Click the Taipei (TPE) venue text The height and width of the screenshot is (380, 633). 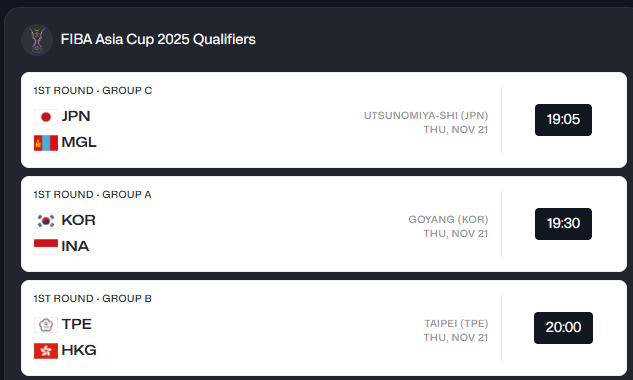456,323
